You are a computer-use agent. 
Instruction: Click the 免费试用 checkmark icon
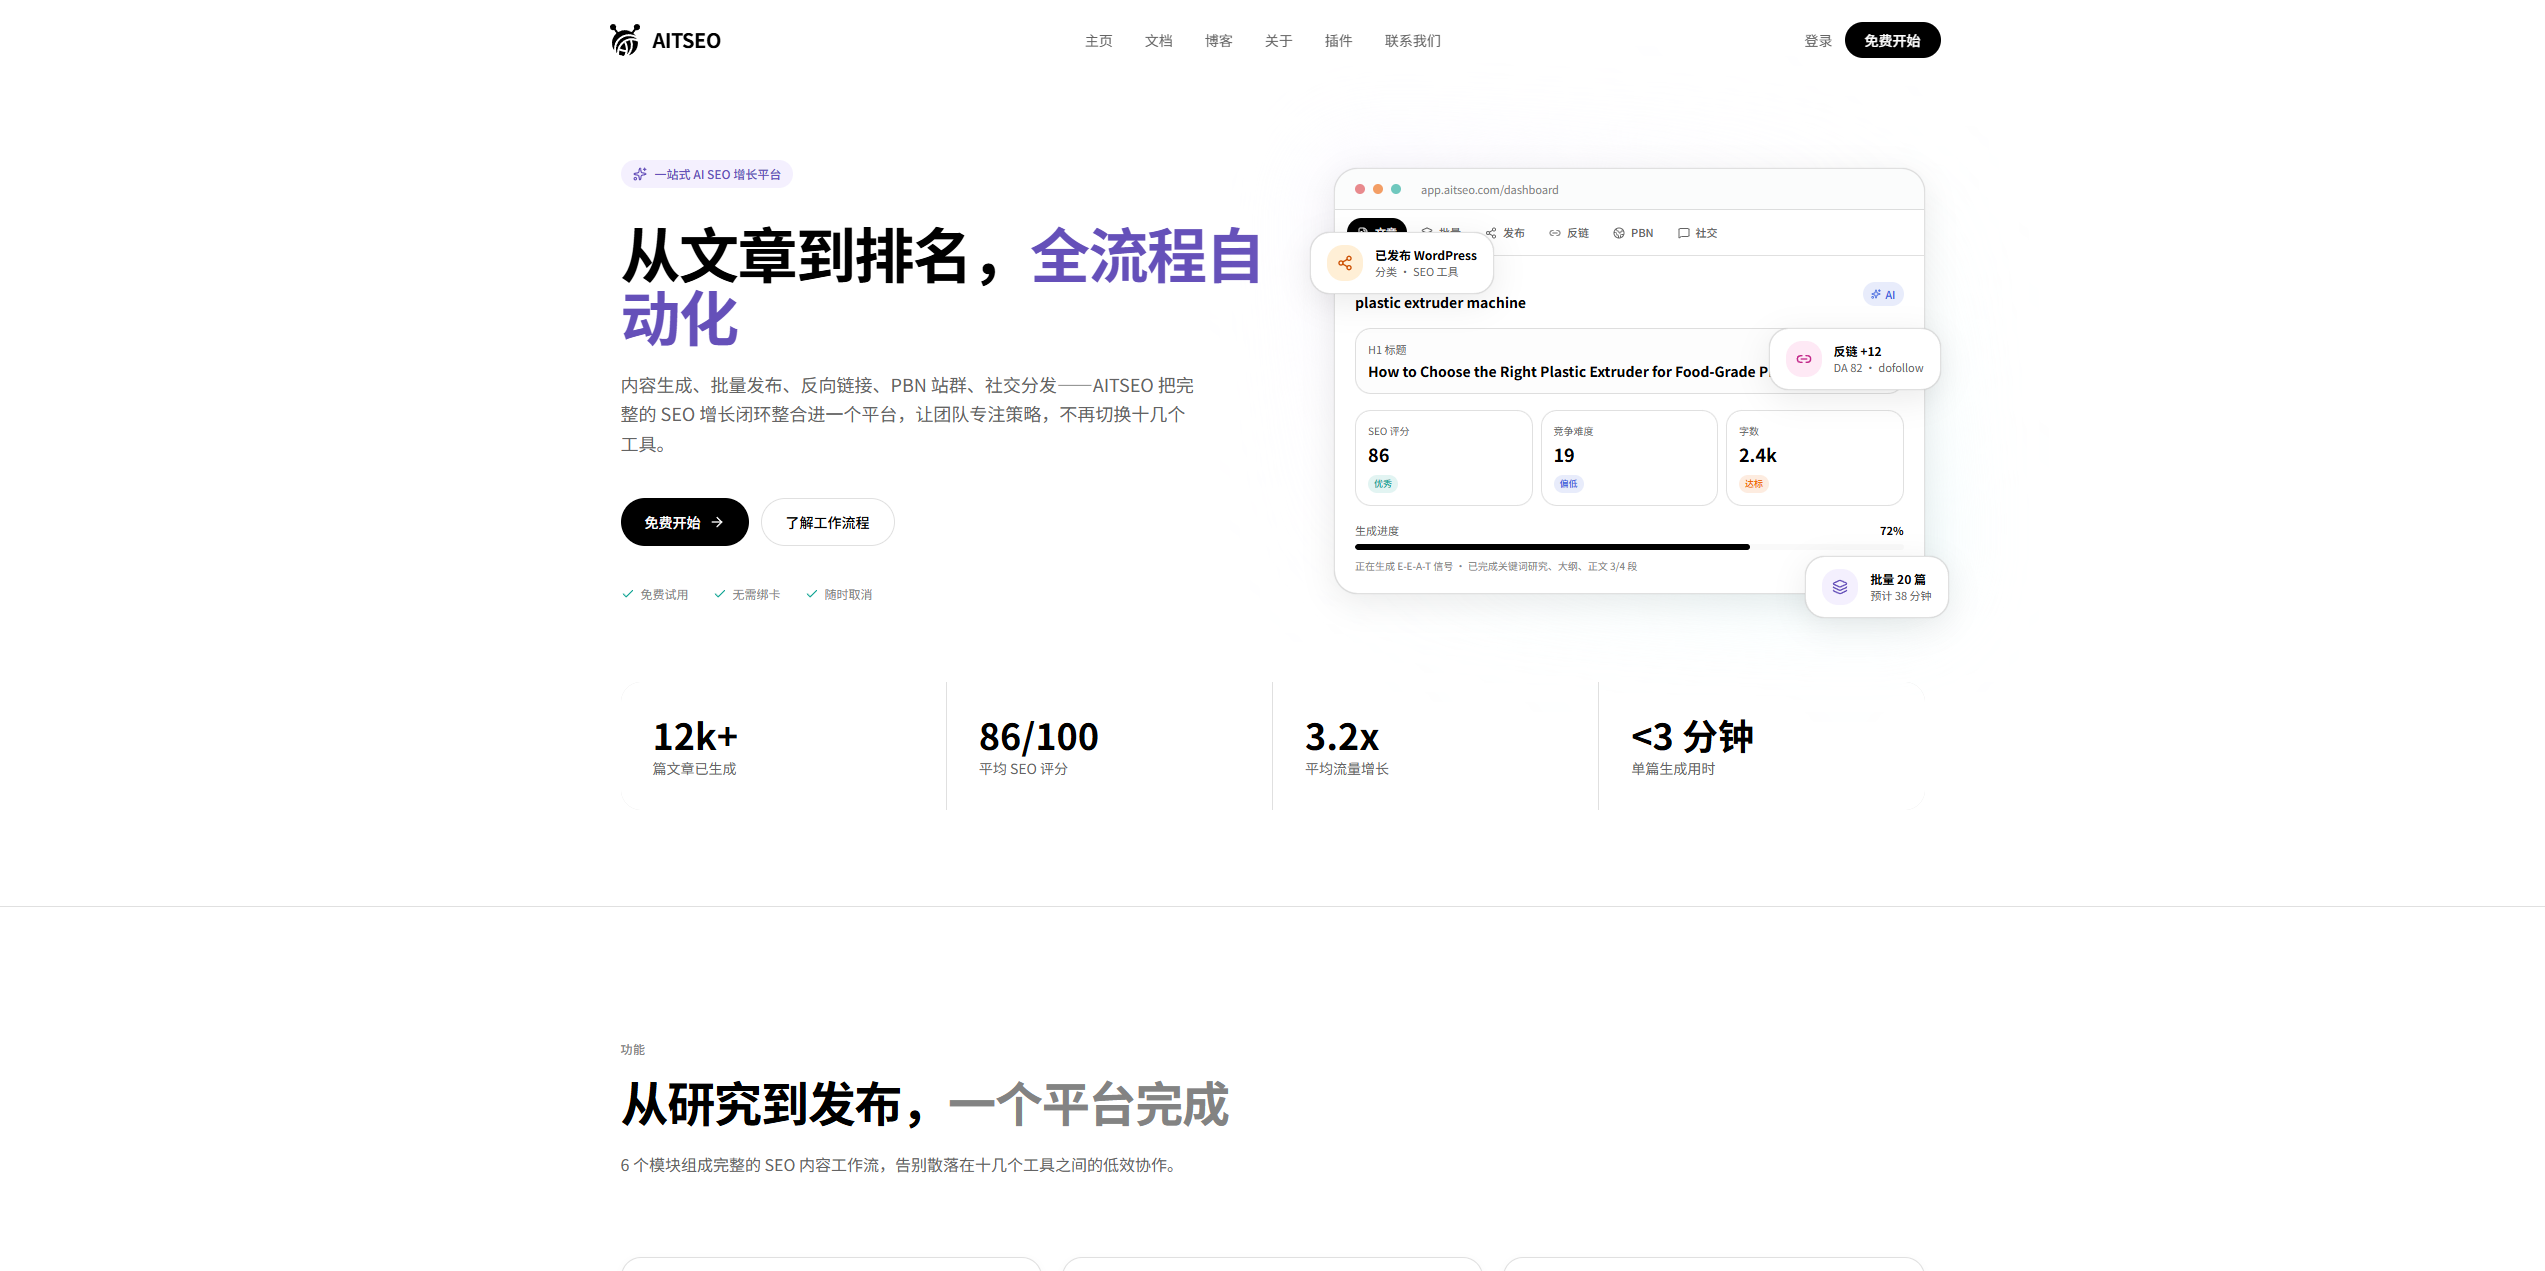(x=628, y=594)
